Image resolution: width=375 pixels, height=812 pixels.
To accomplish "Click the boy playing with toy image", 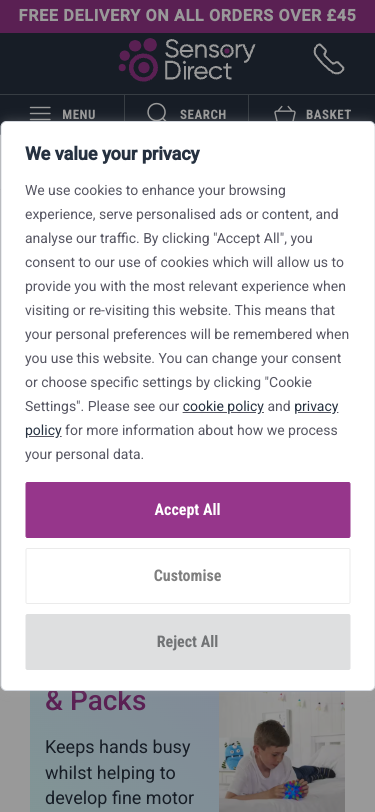I will click(282, 751).
